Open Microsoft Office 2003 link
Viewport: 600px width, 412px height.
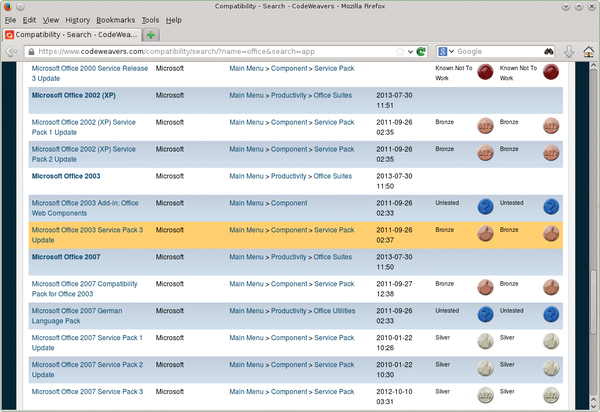pyautogui.click(x=66, y=176)
